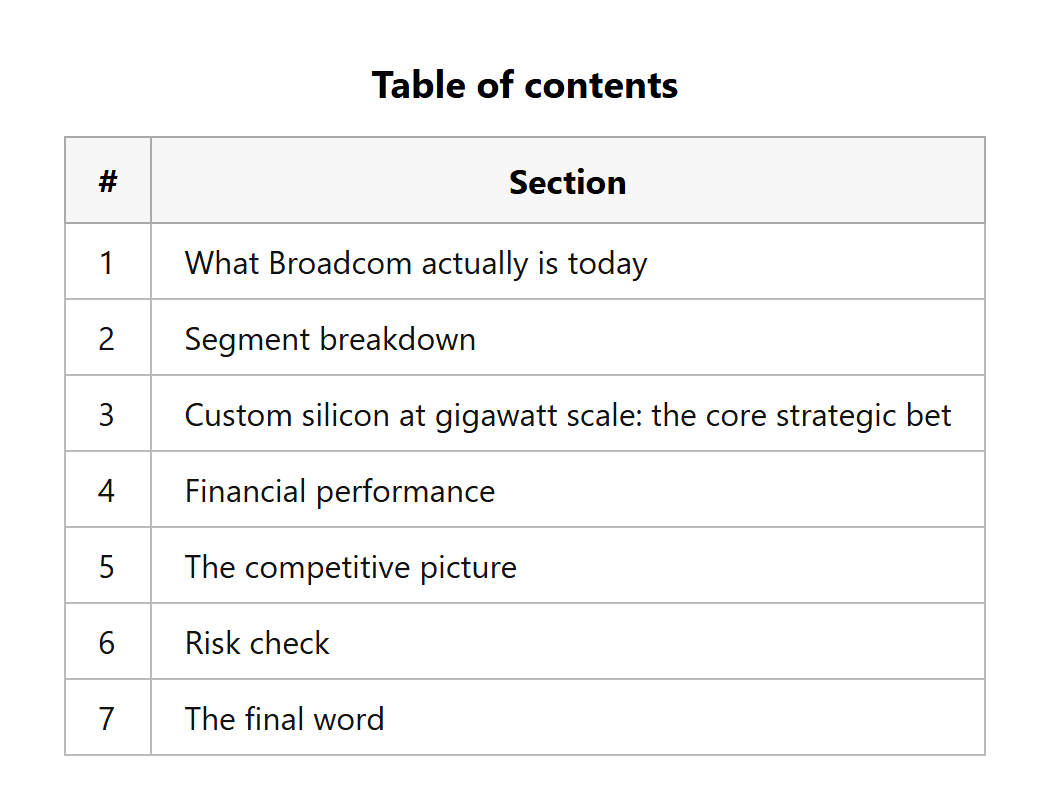Open the 'Financial performance' section

click(x=340, y=491)
